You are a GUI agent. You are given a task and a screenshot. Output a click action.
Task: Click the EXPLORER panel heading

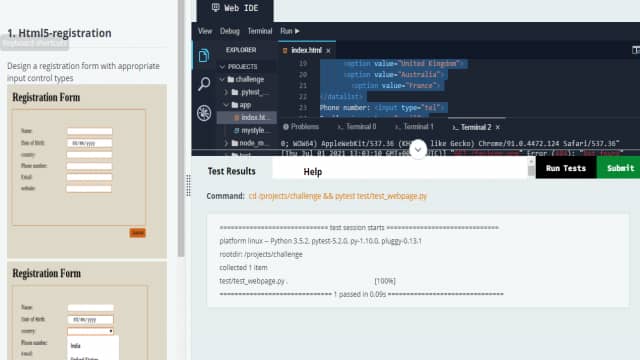[x=241, y=50]
